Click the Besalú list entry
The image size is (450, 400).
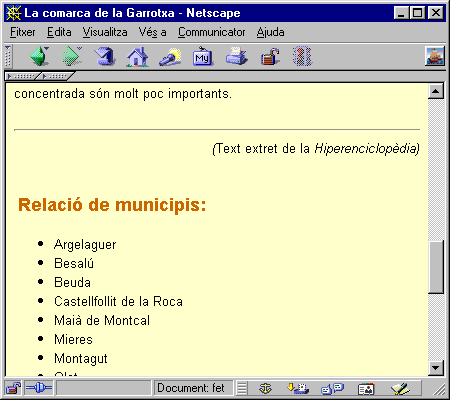74,263
